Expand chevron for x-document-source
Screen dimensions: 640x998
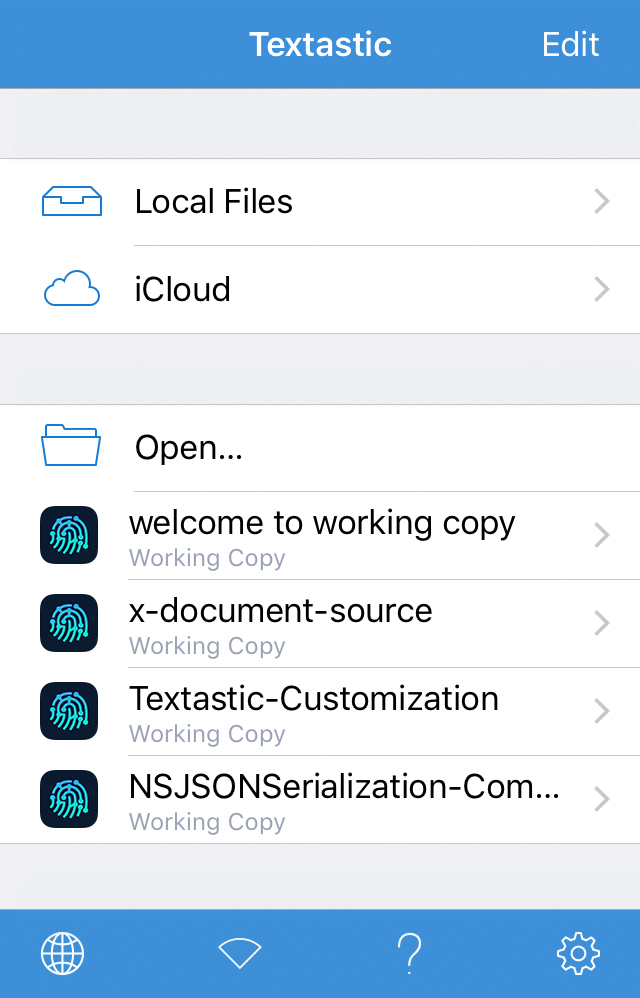pyautogui.click(x=601, y=623)
